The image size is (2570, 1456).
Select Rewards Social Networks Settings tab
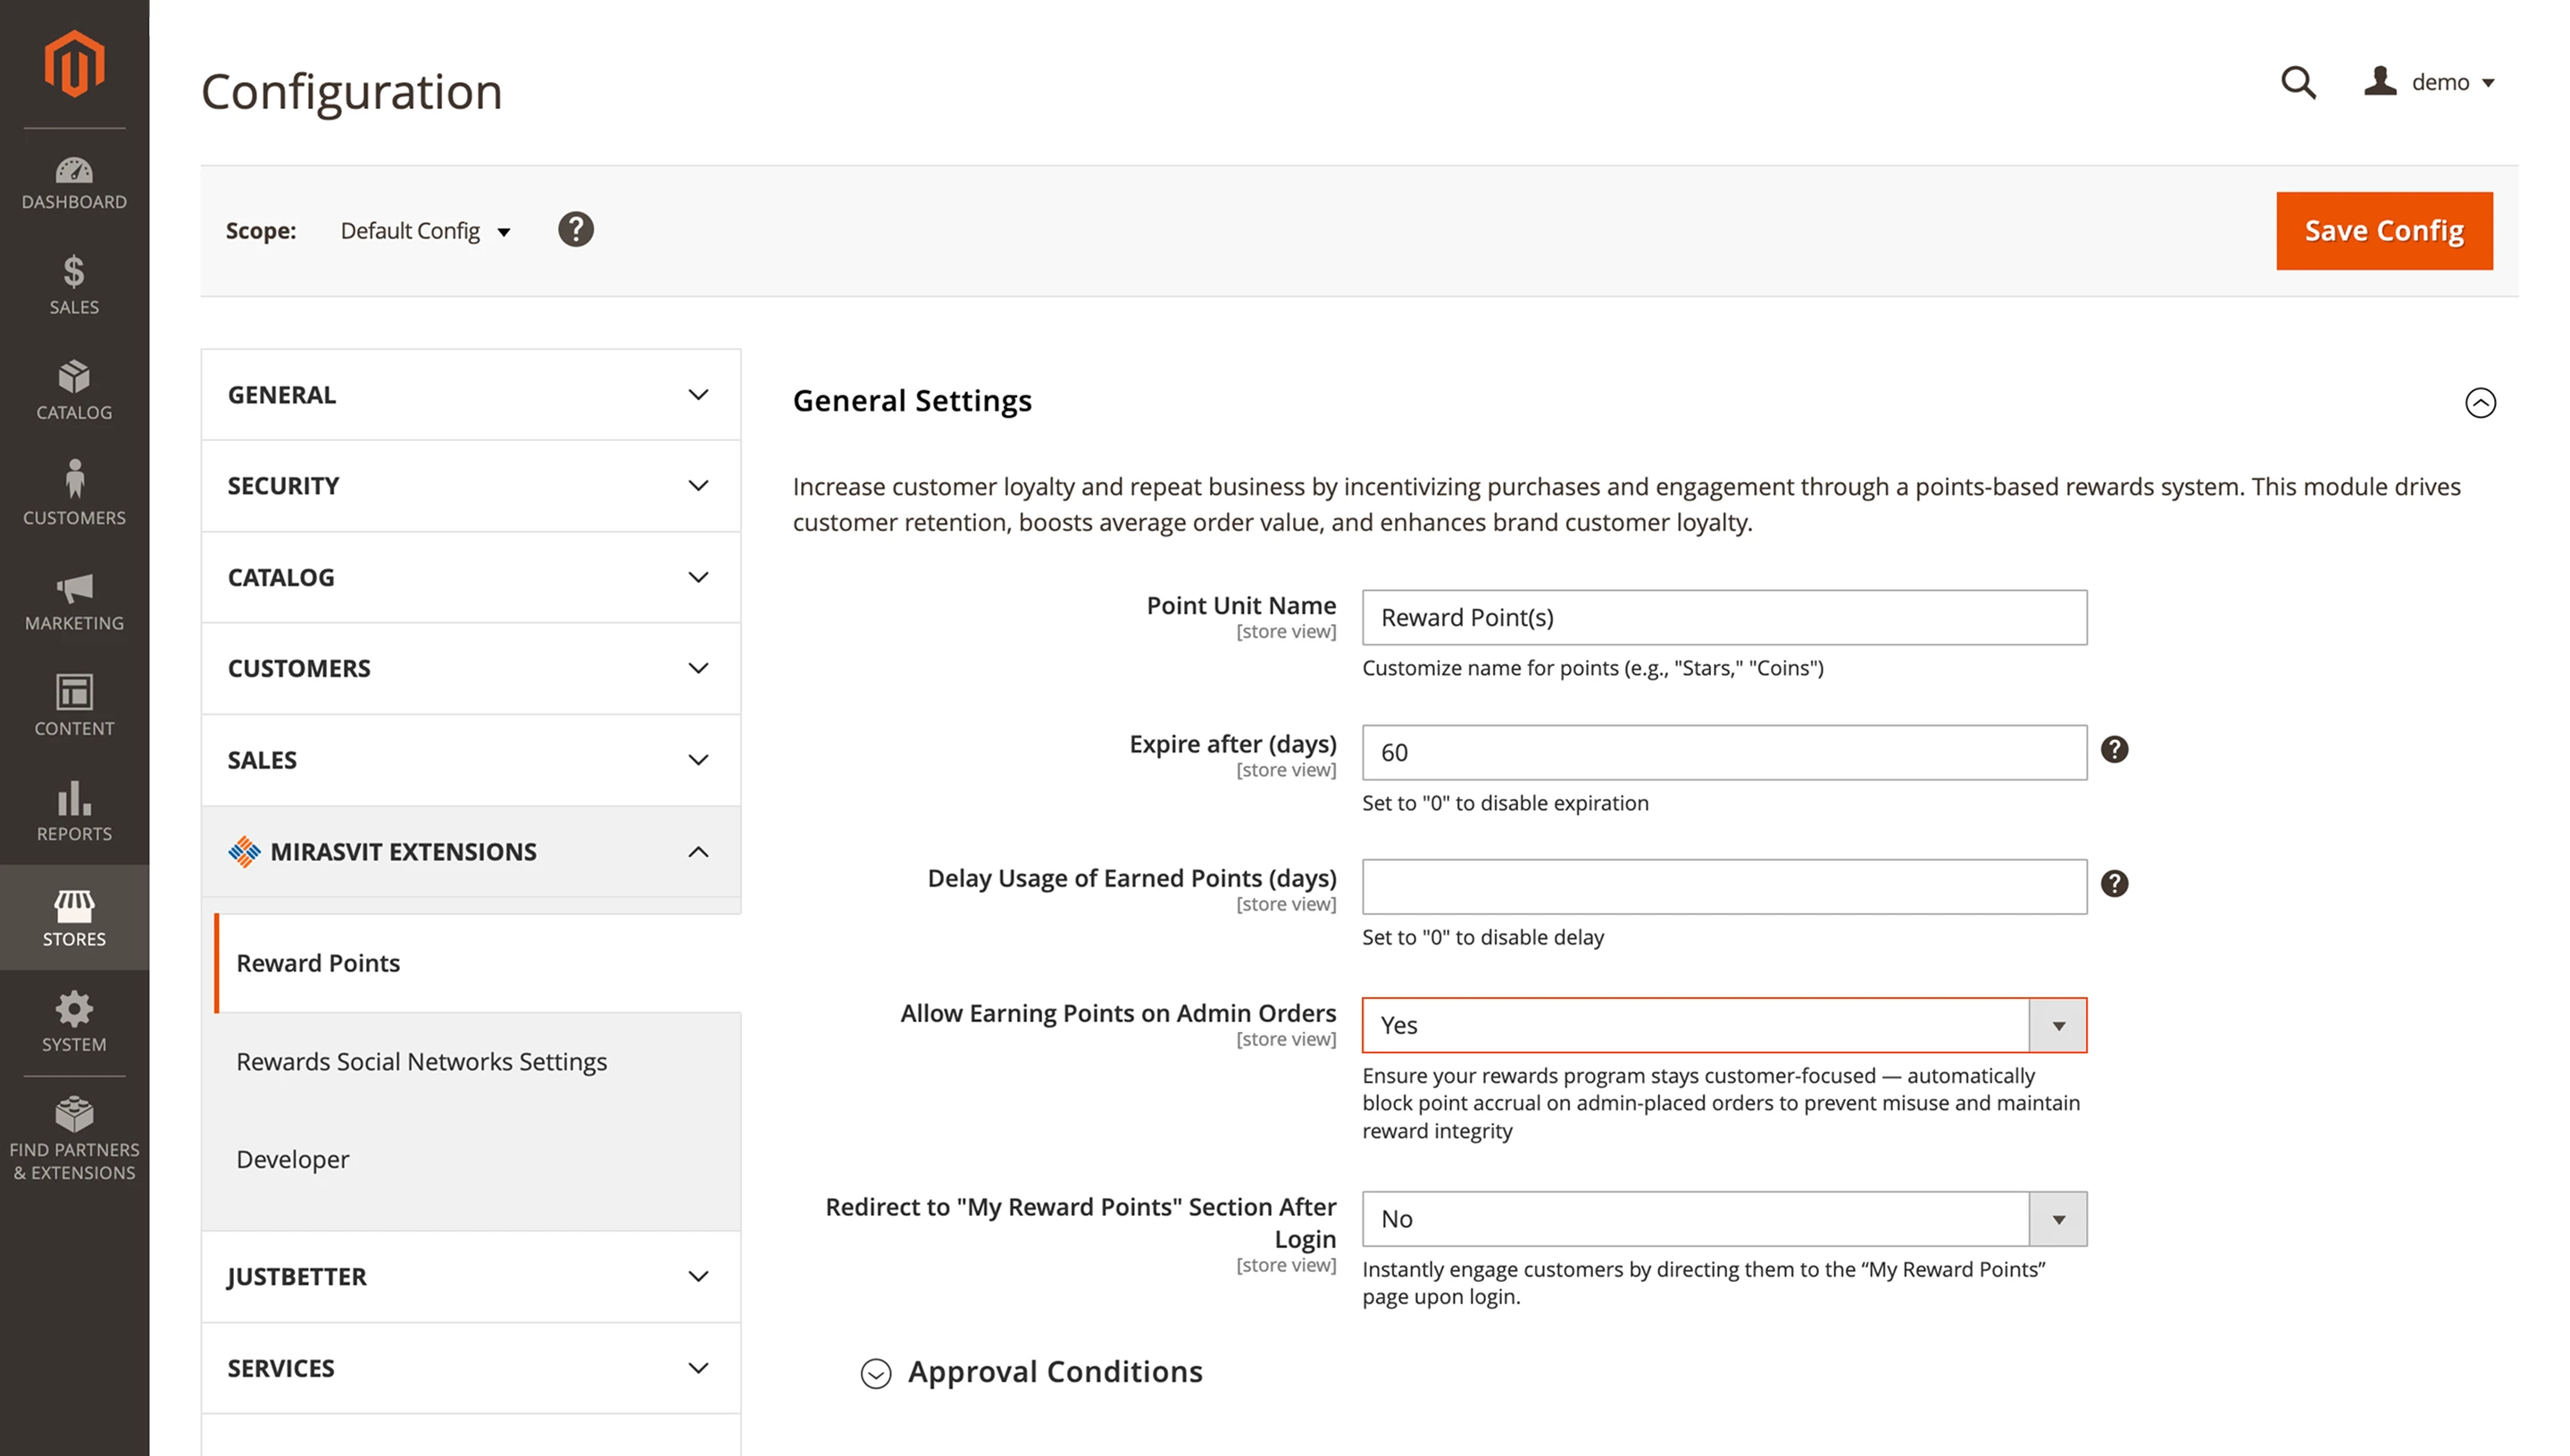[421, 1062]
